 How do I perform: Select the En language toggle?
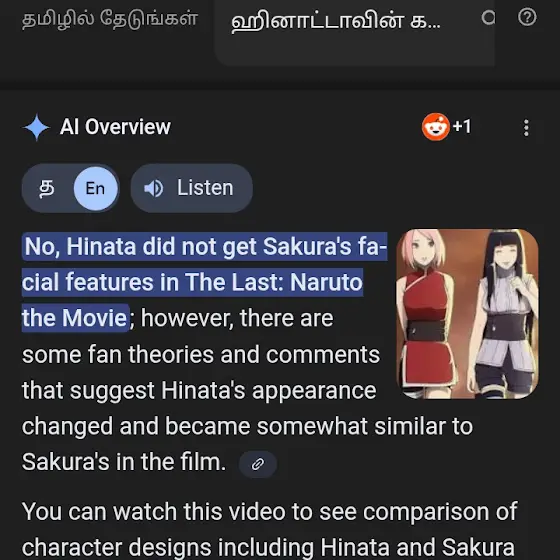[95, 188]
